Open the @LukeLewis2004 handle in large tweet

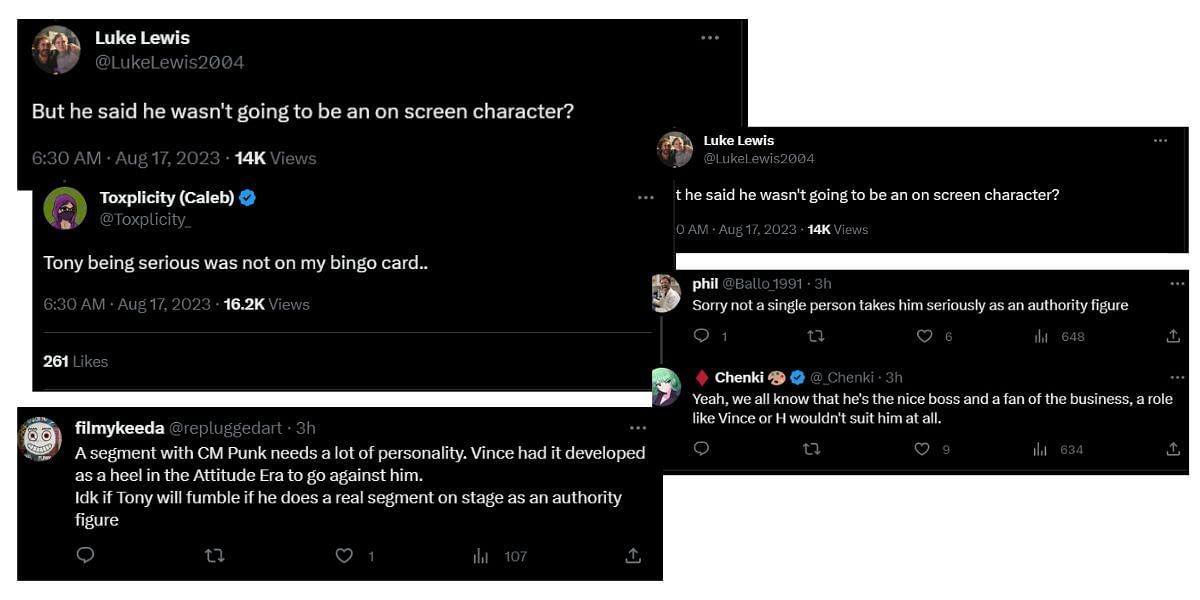click(x=169, y=62)
